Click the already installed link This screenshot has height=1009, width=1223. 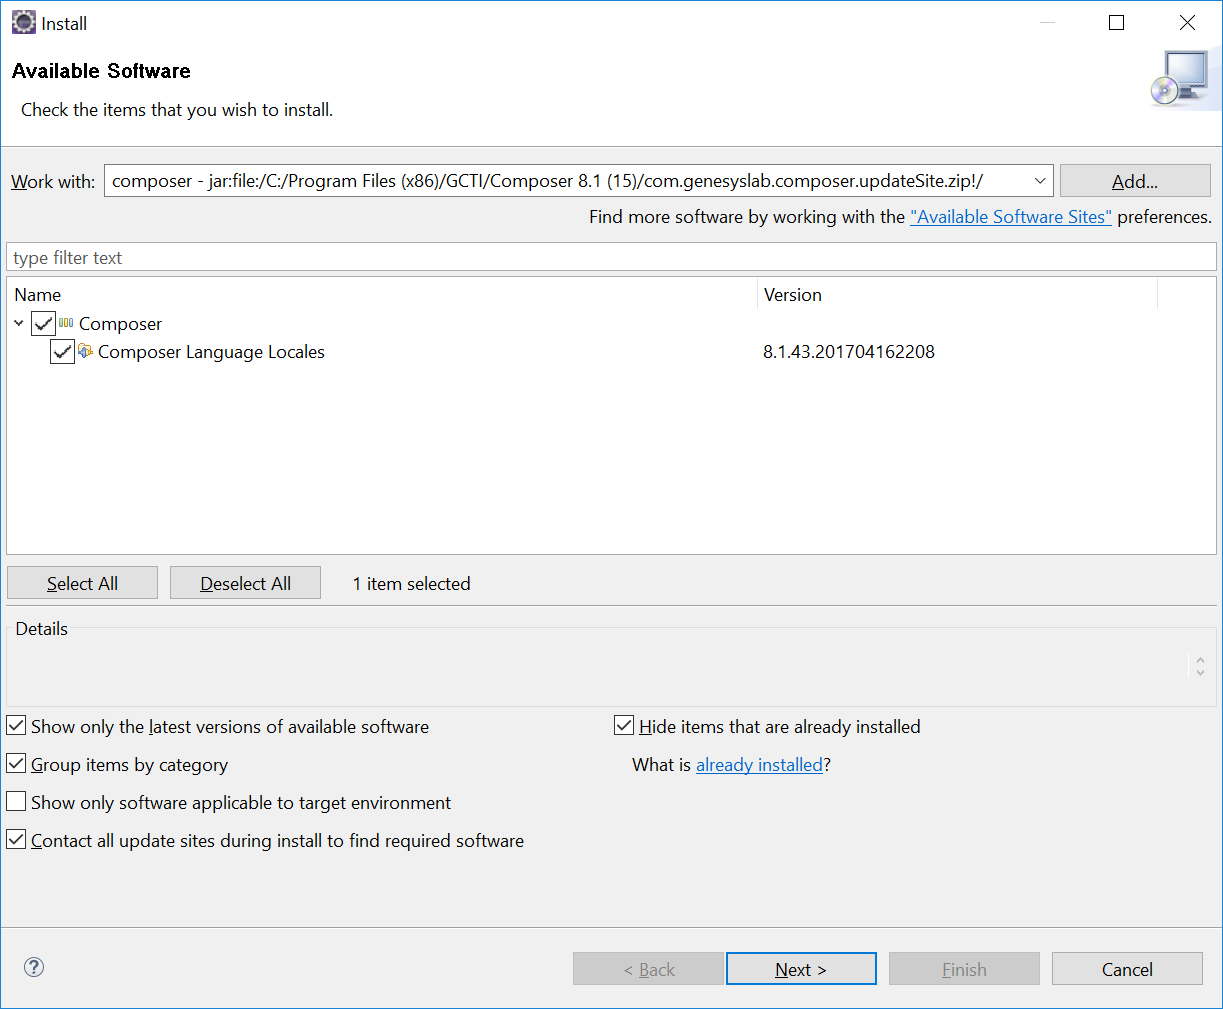coord(759,765)
